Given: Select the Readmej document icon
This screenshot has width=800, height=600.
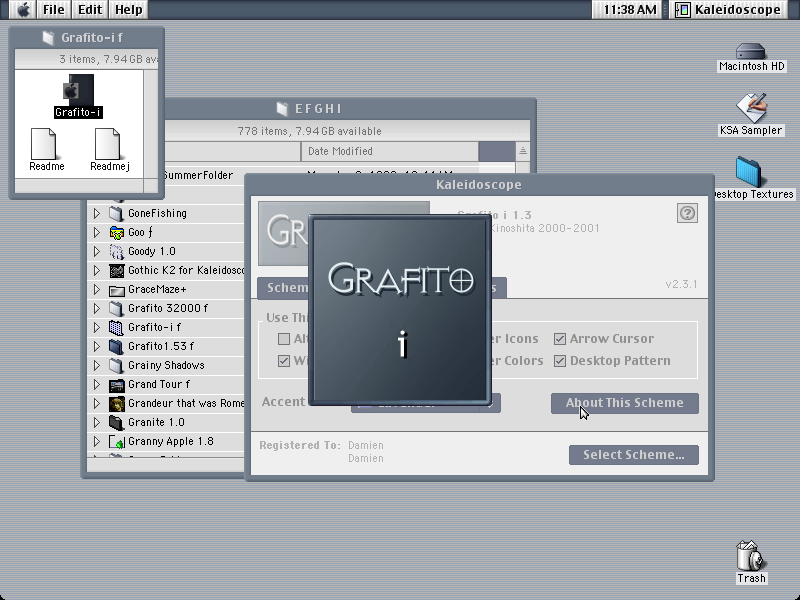Looking at the screenshot, I should tap(108, 143).
